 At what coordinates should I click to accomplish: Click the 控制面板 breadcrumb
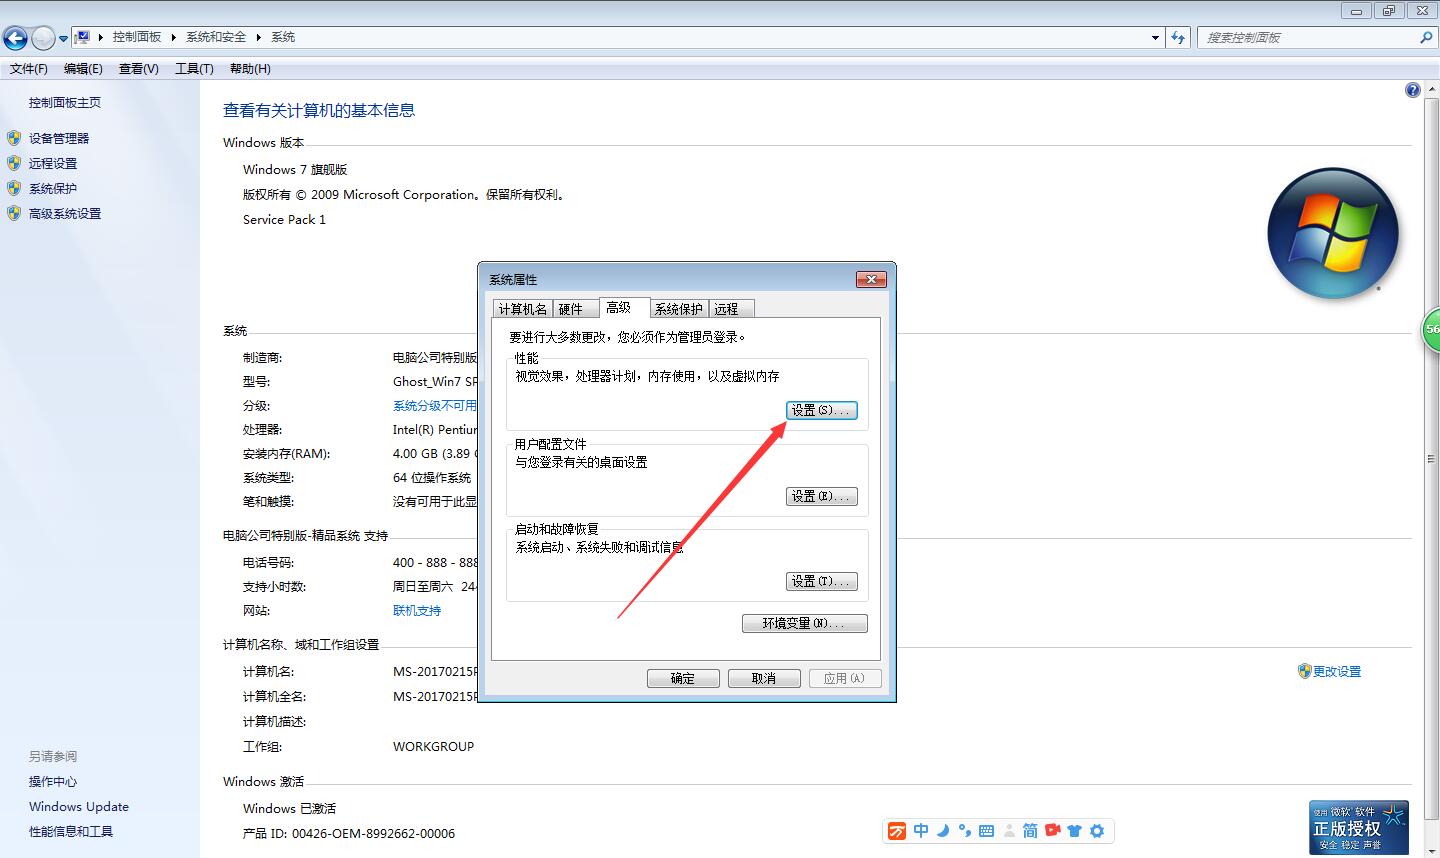click(136, 37)
